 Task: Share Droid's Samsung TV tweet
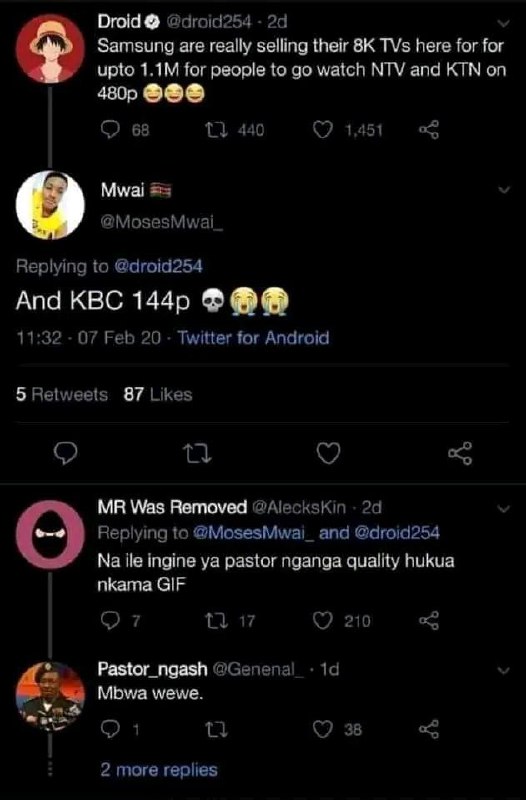[x=429, y=130]
